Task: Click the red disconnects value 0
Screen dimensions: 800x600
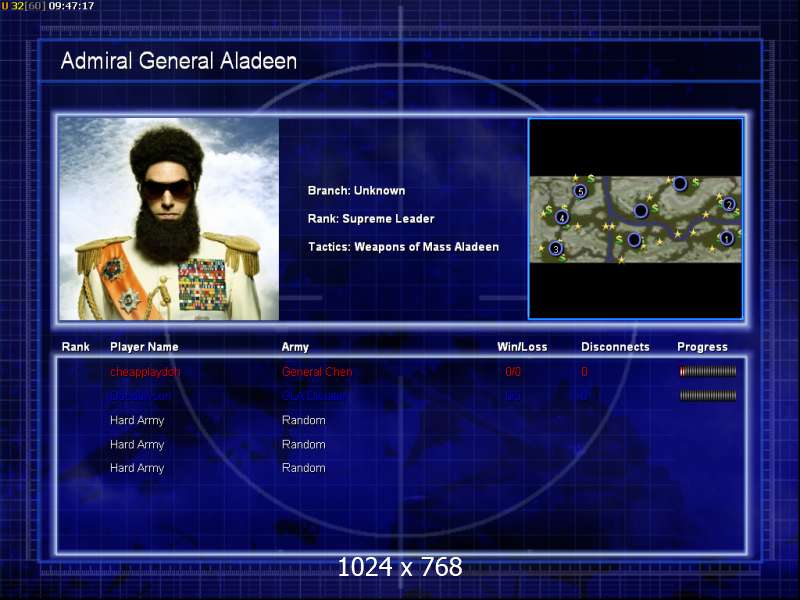Action: pos(585,372)
